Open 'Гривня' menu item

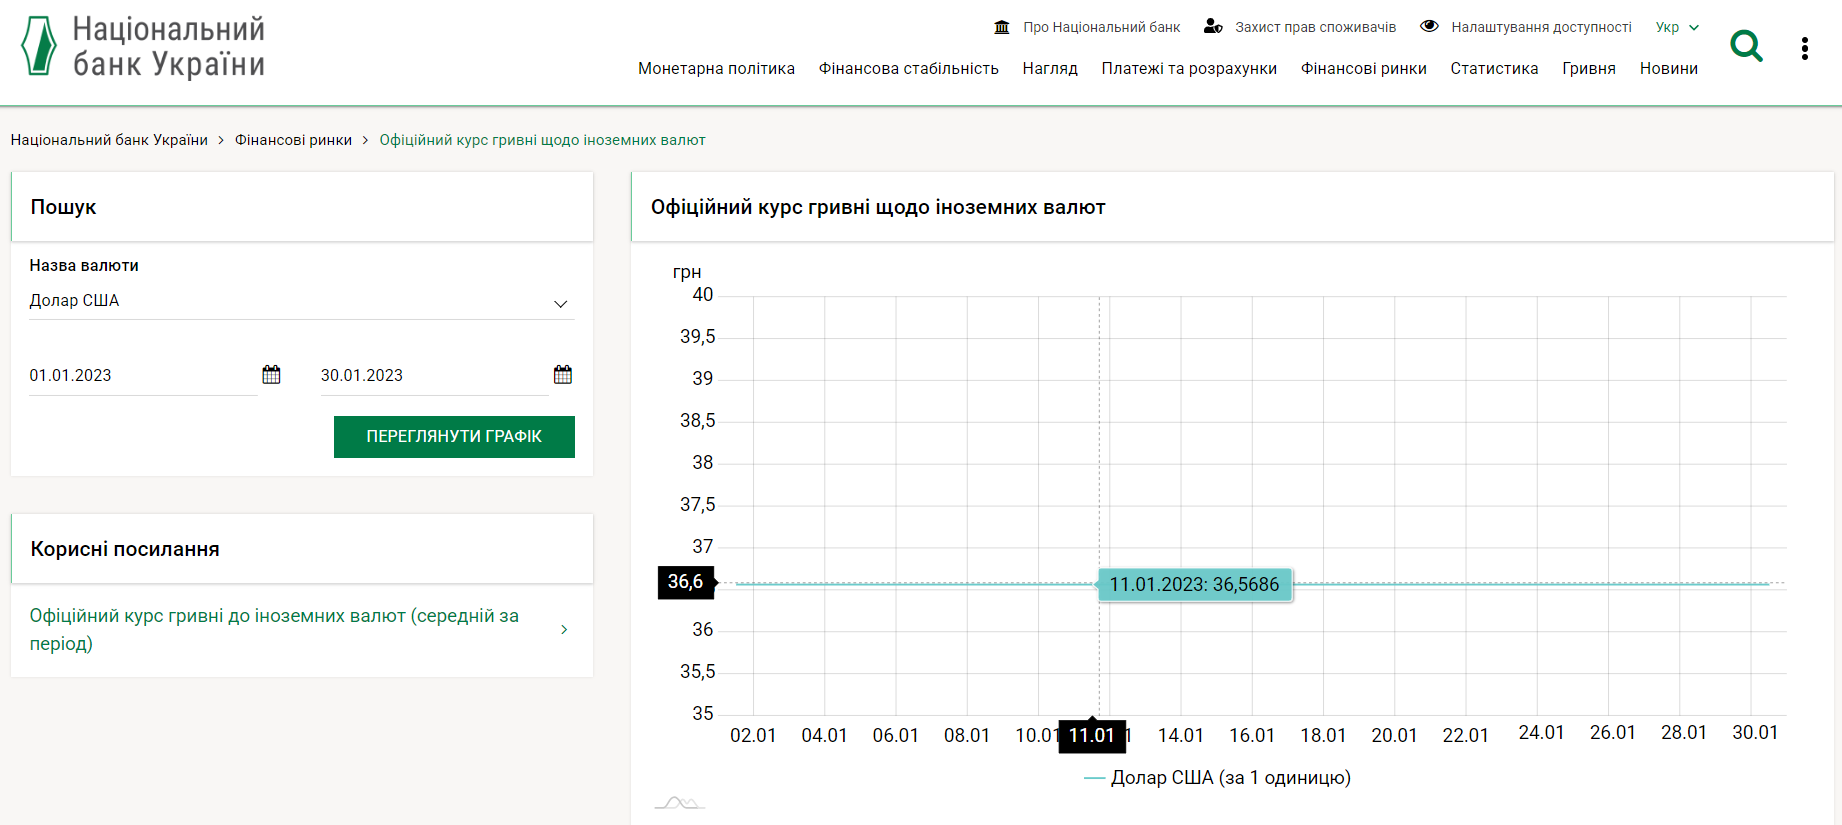click(x=1589, y=69)
